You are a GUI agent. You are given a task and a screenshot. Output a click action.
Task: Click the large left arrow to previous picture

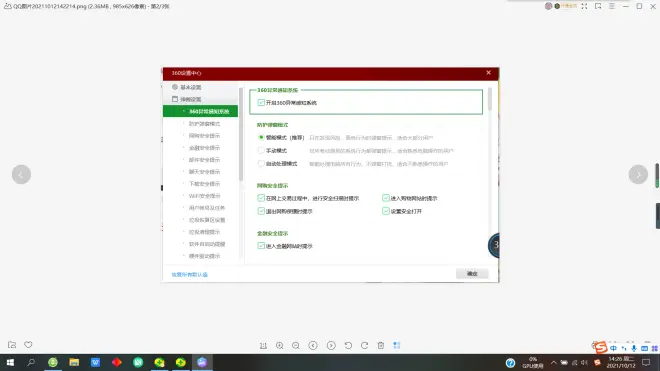click(x=21, y=174)
